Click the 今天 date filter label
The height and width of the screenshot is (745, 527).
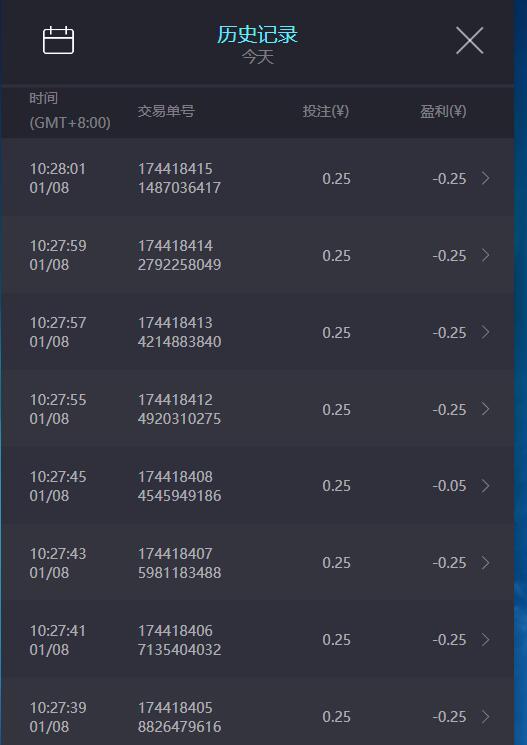pyautogui.click(x=258, y=57)
